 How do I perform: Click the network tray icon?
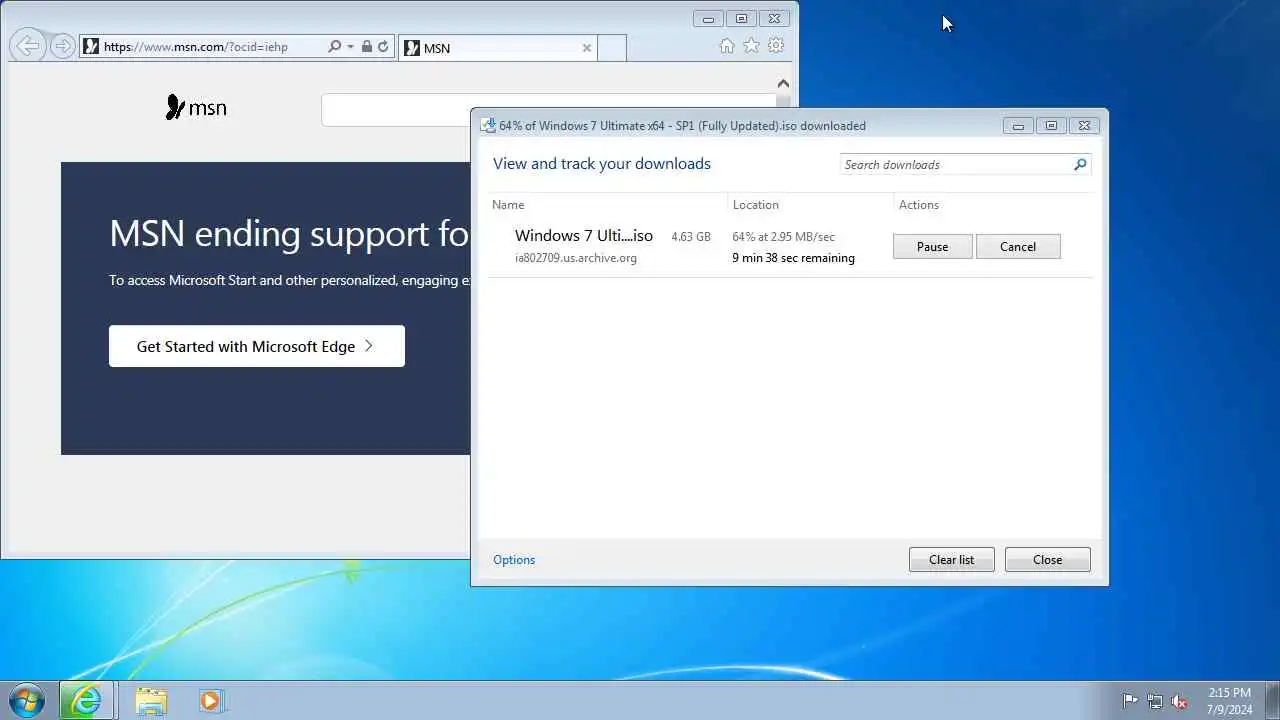tap(1155, 701)
